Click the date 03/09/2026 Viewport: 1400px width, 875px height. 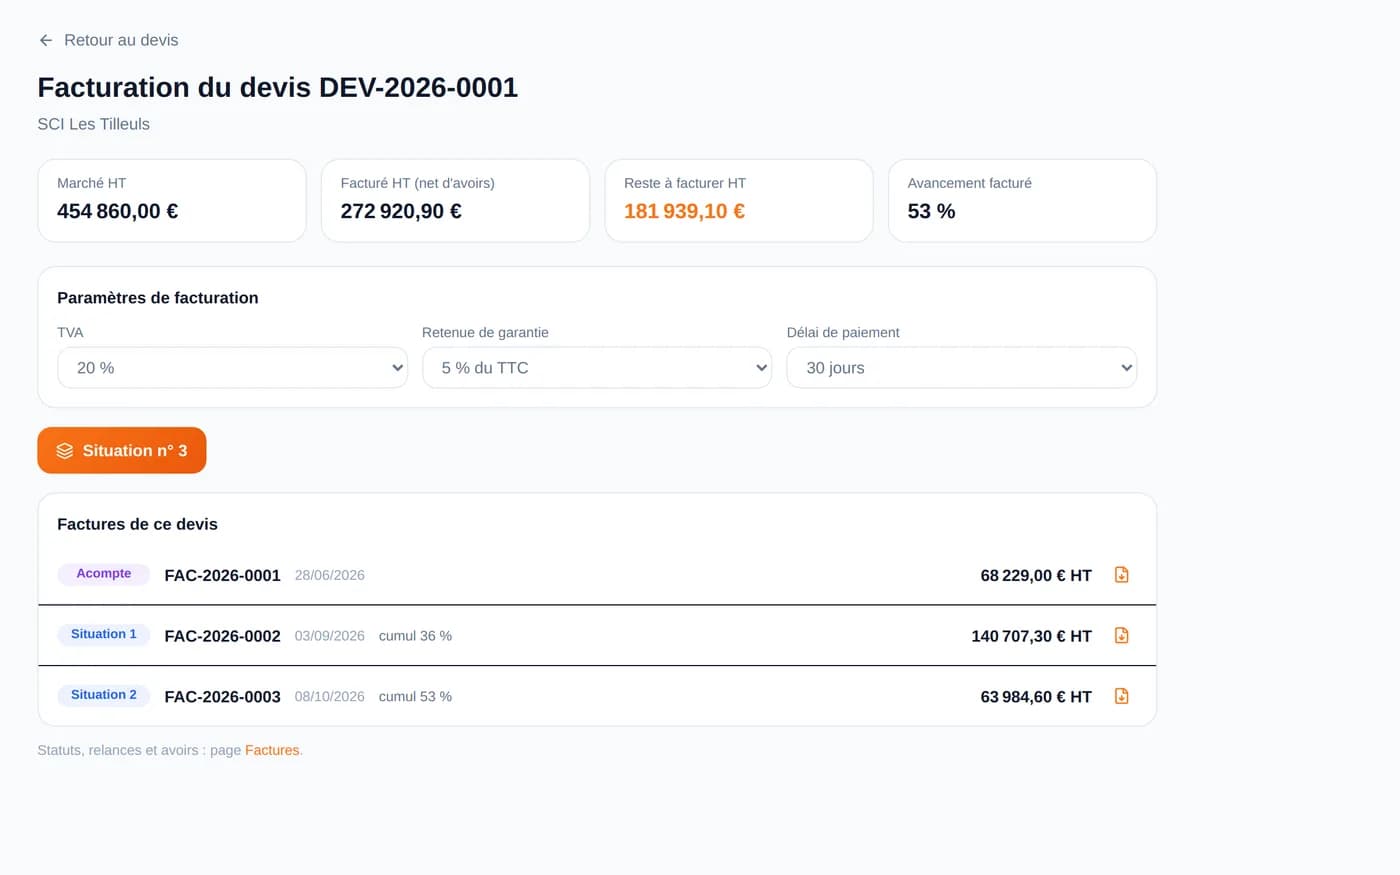coord(330,636)
